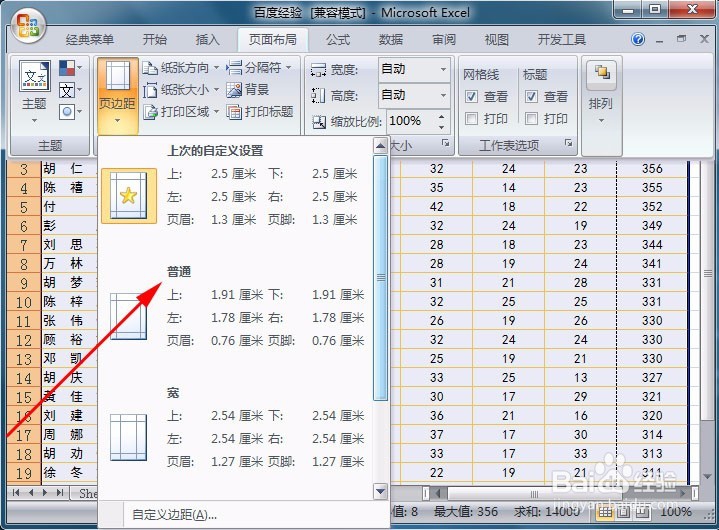Open the 高度 height combo box
719x530 pixels.
414,95
